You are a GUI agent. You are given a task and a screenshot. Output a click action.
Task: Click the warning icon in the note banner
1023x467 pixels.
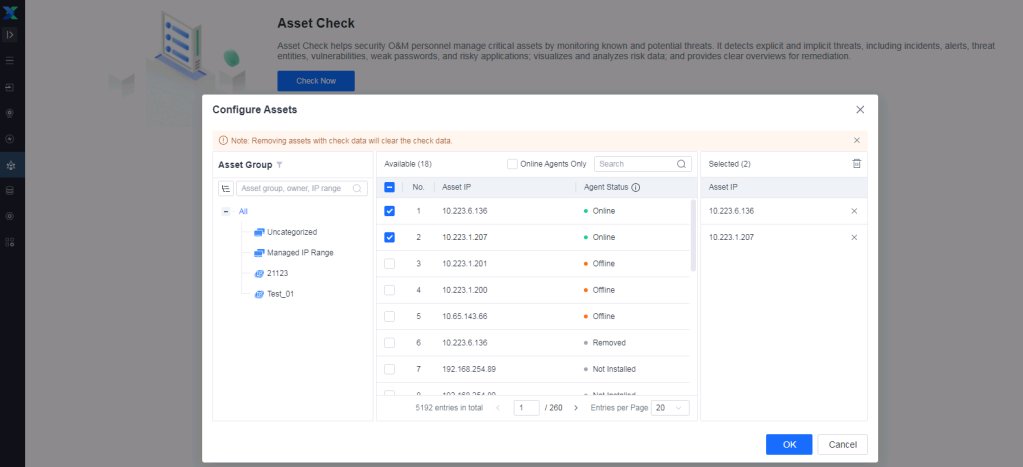223,140
